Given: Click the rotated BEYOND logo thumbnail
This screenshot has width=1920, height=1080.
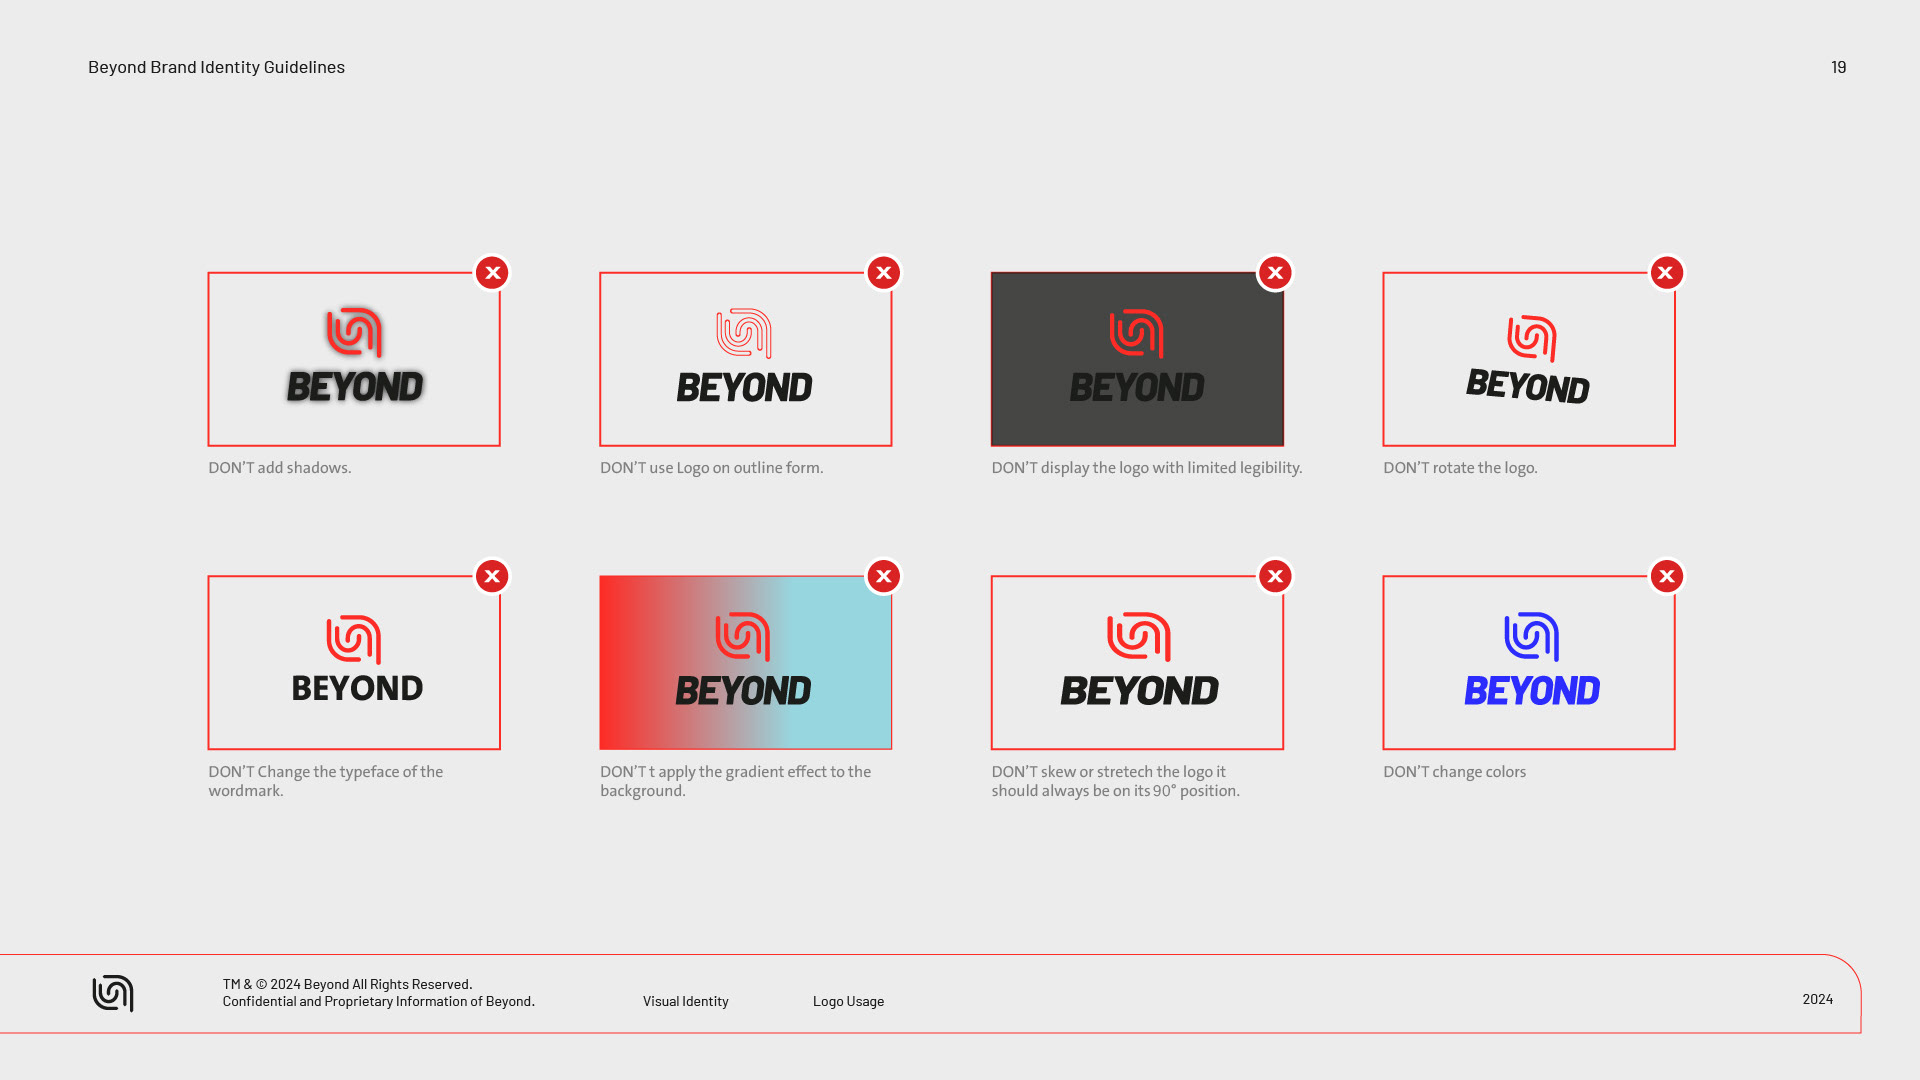Looking at the screenshot, I should coord(1528,359).
